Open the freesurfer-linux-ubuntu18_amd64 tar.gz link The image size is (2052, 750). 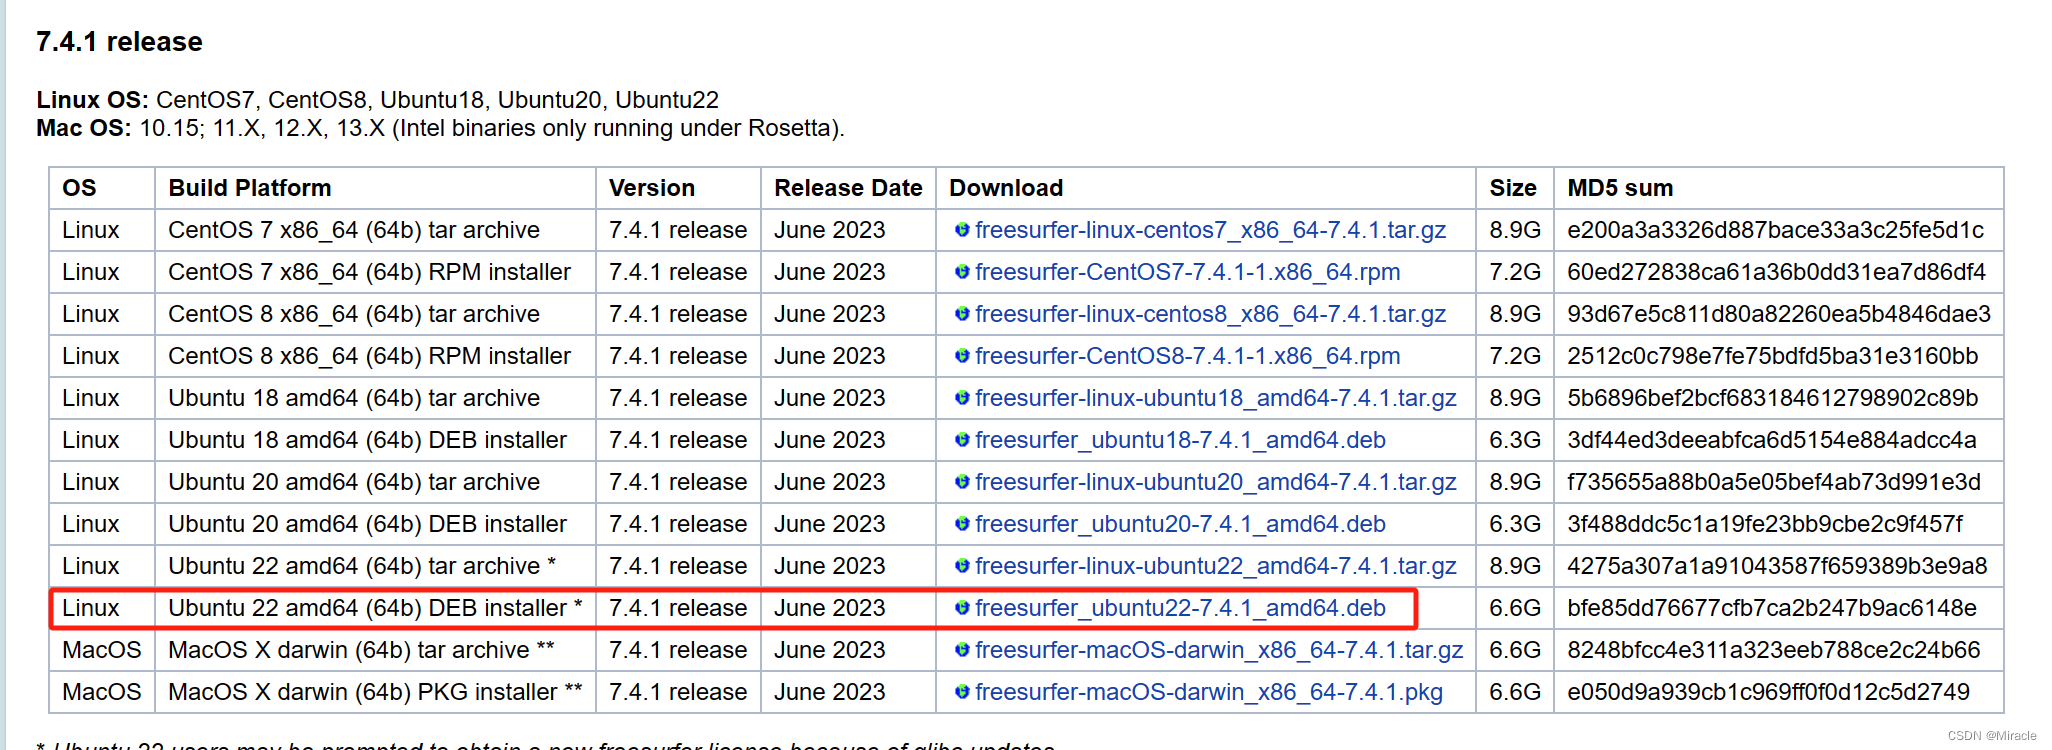(1216, 398)
